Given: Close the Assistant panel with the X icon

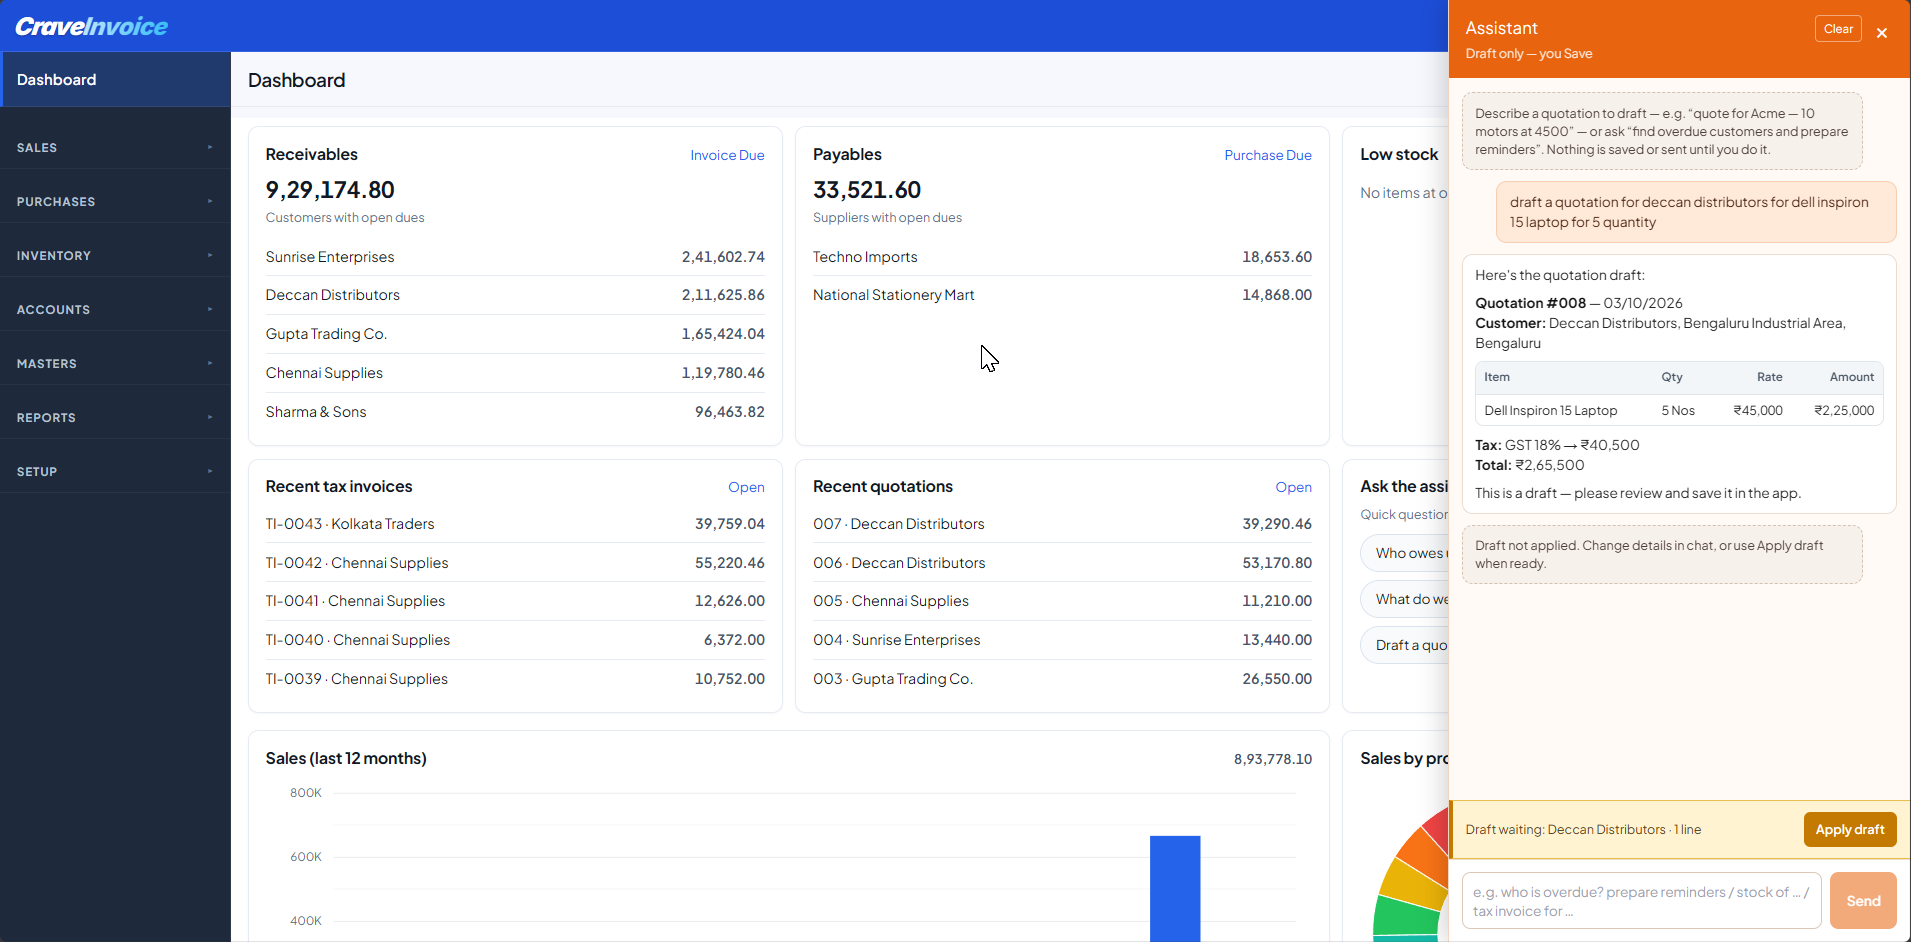Looking at the screenshot, I should (x=1882, y=33).
